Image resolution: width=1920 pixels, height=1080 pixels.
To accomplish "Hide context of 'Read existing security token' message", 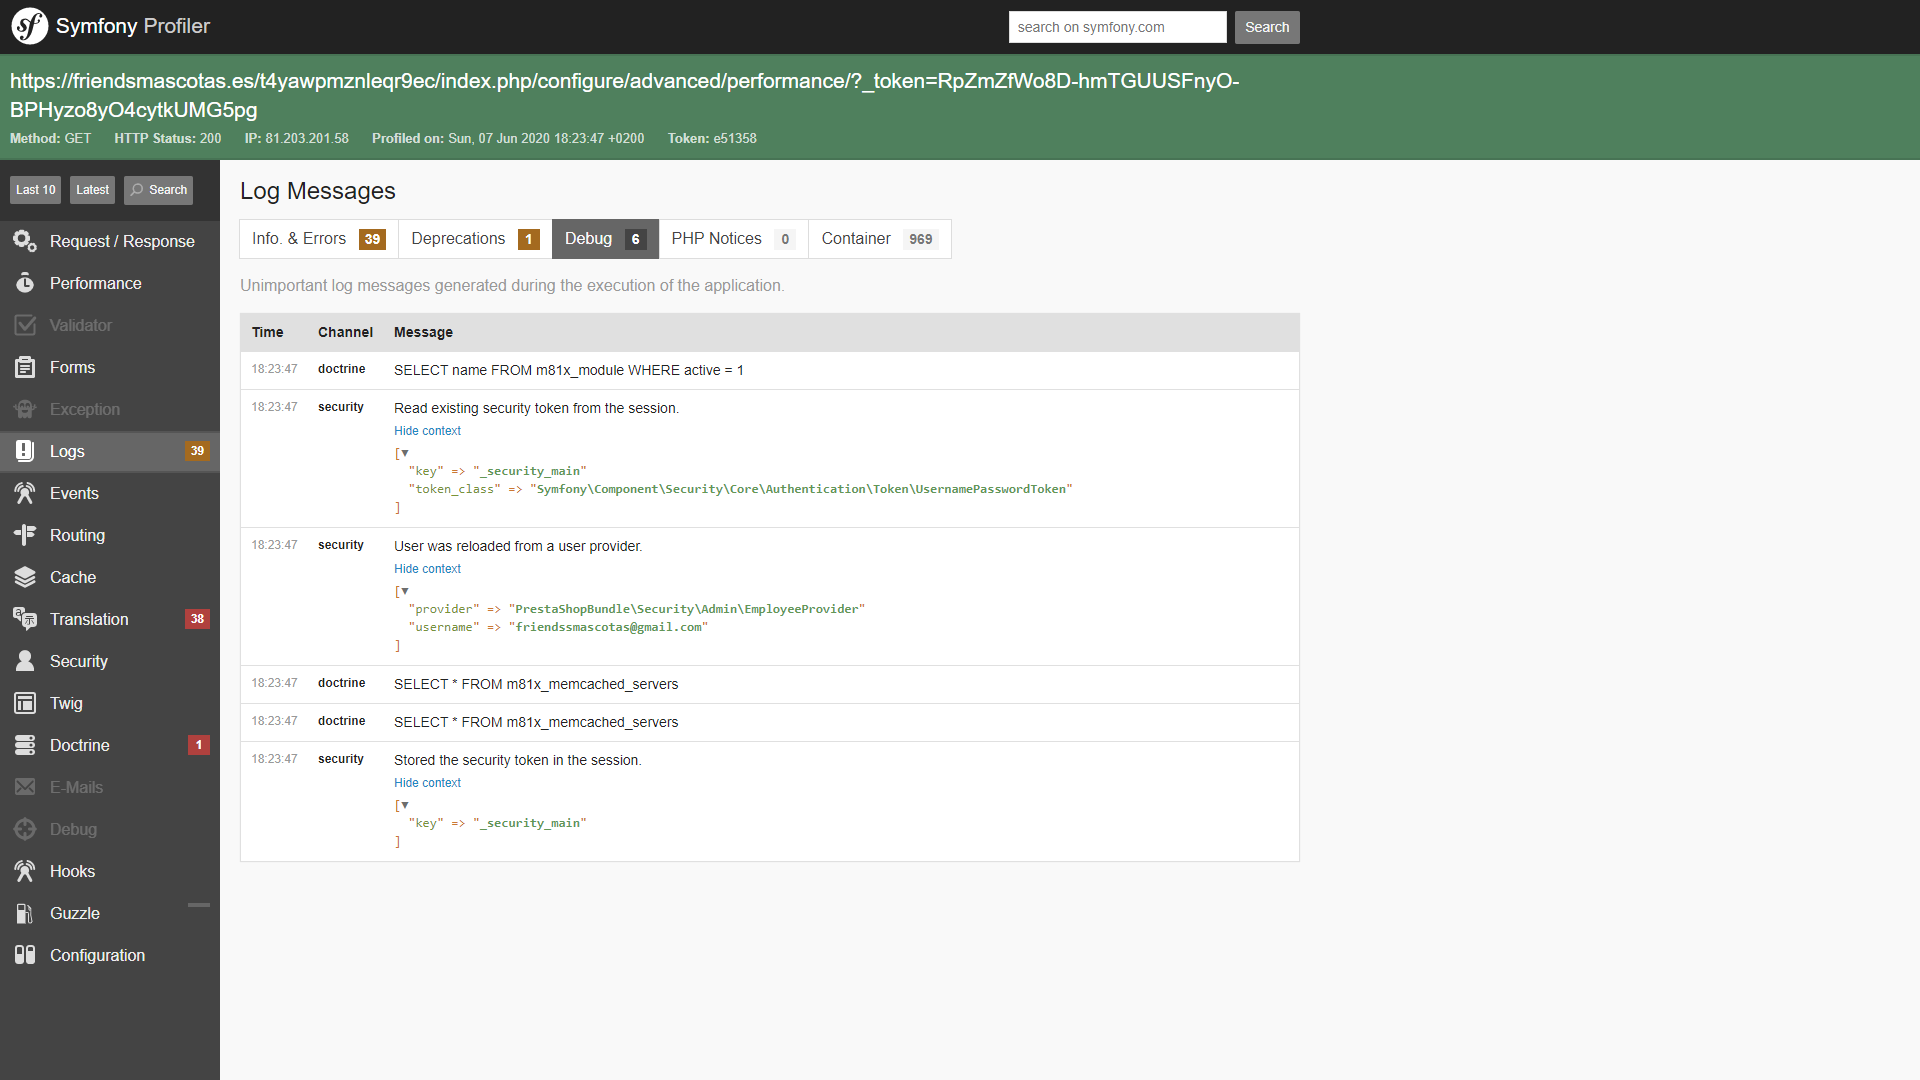I will coord(427,431).
